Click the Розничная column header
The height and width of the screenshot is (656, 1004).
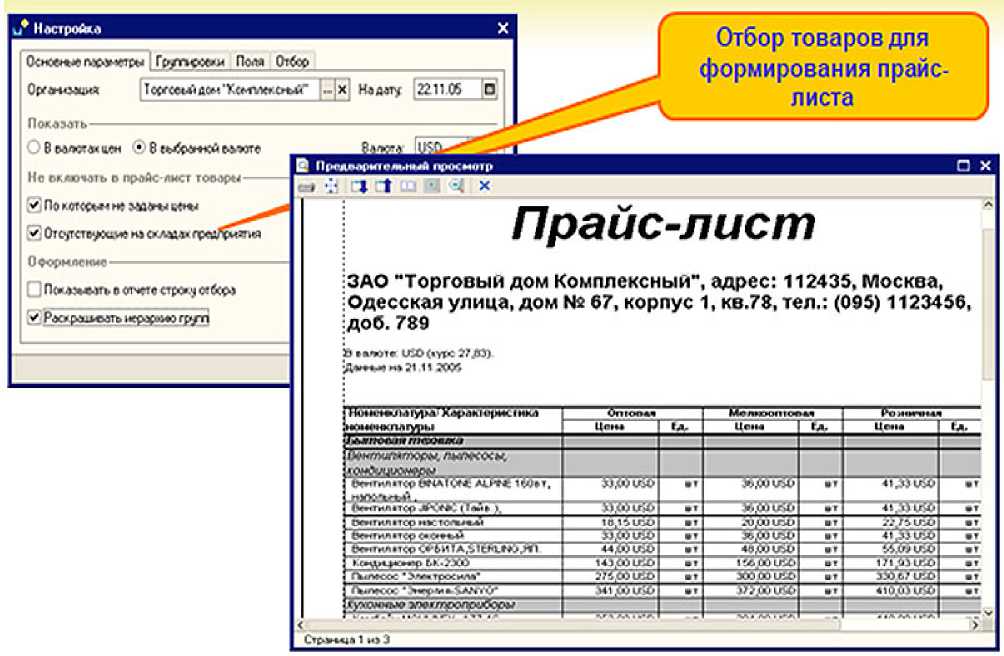point(911,413)
